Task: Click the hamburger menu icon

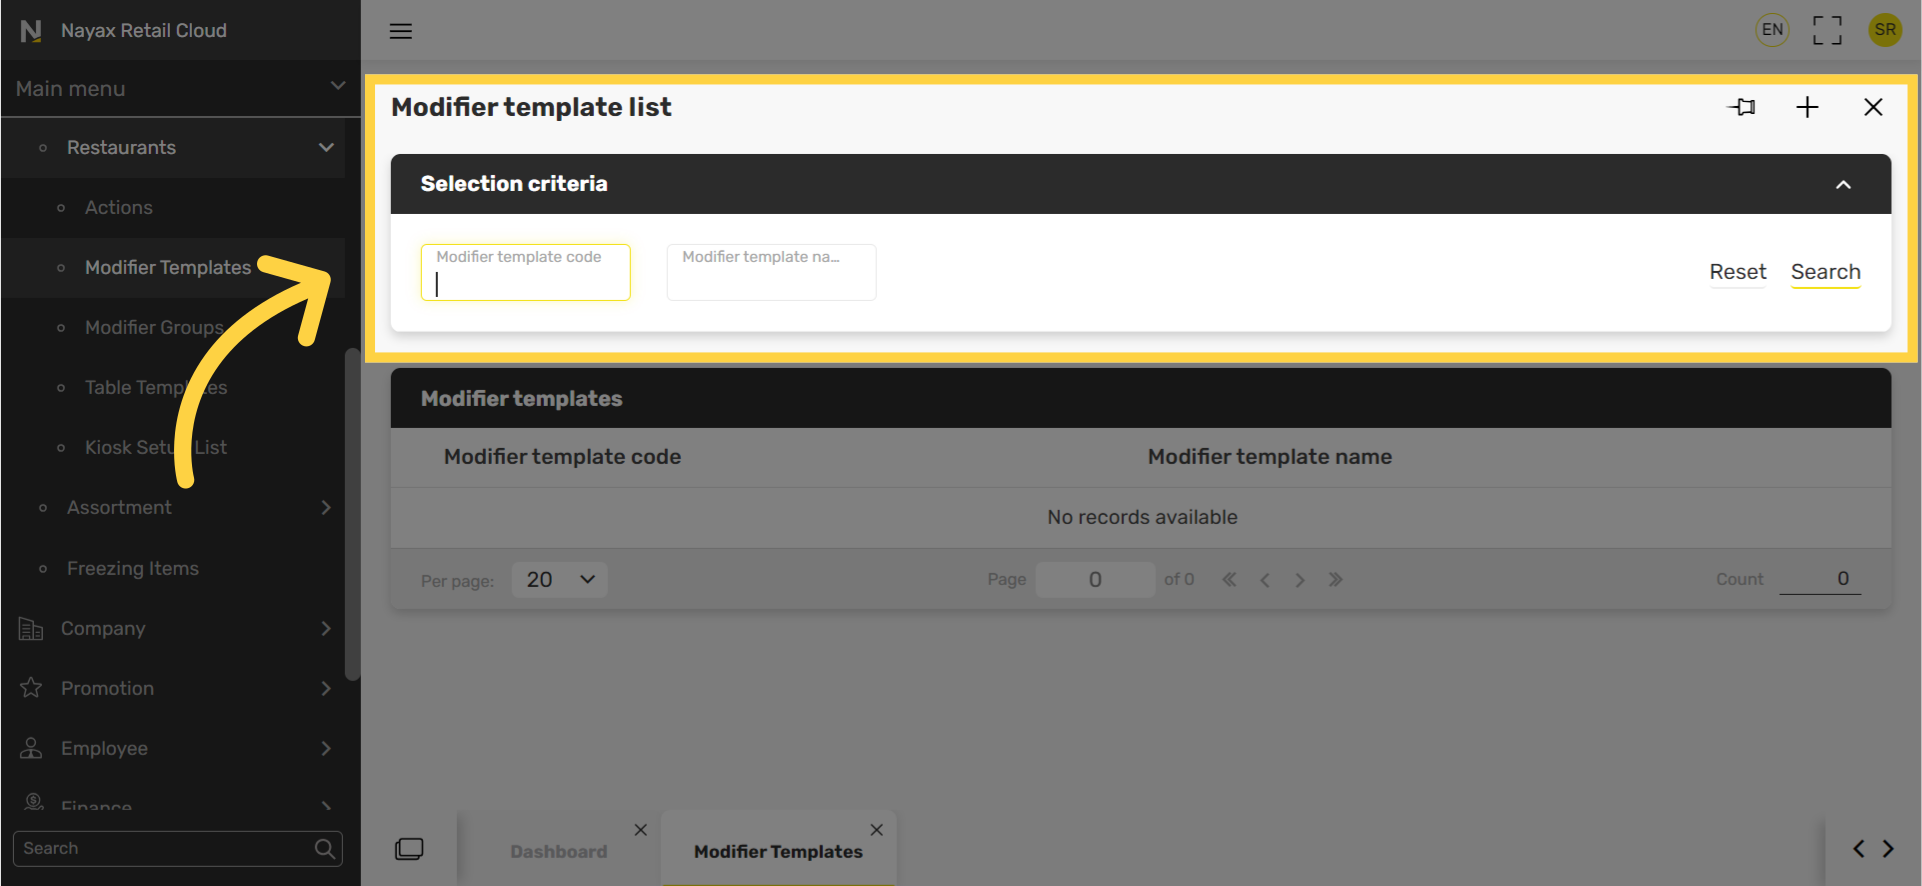Action: point(400,31)
